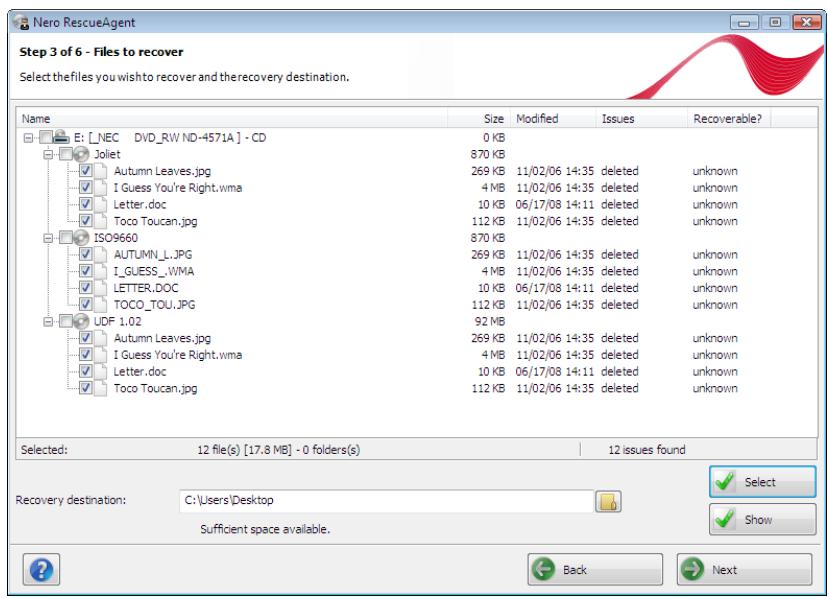Check the E: drive root checkbox
Viewport: 829px width, 598px height.
[46, 137]
